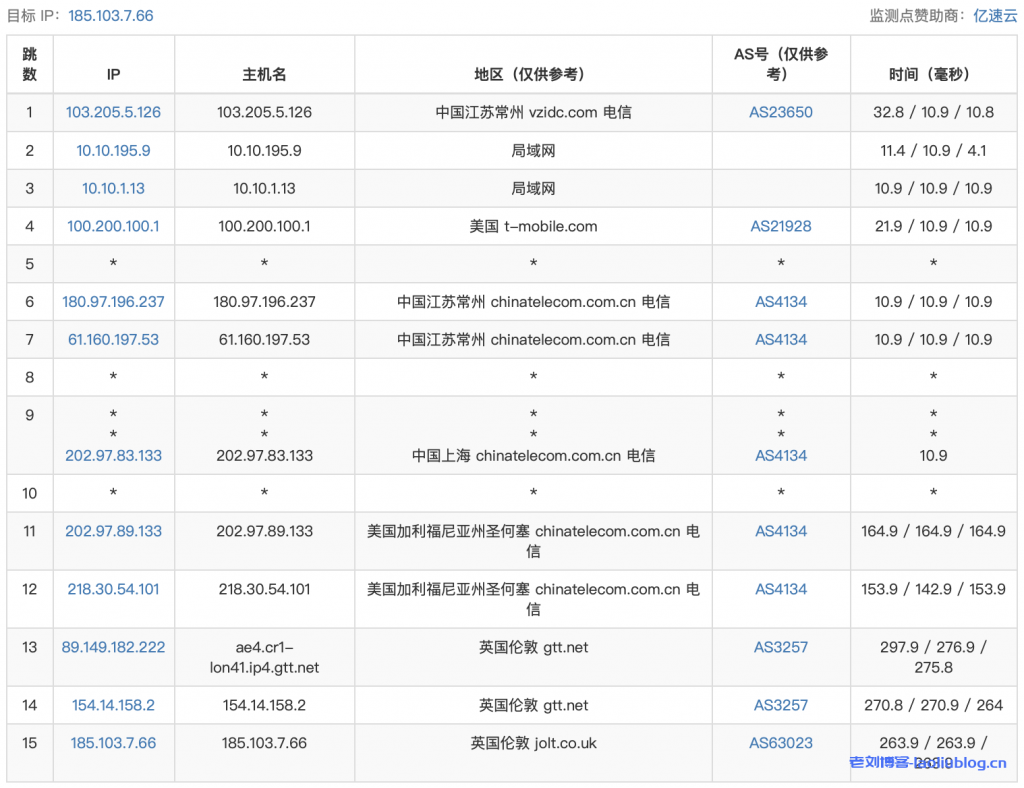The image size is (1024, 788).
Task: Open AS3257 link on hop 13
Action: click(781, 647)
